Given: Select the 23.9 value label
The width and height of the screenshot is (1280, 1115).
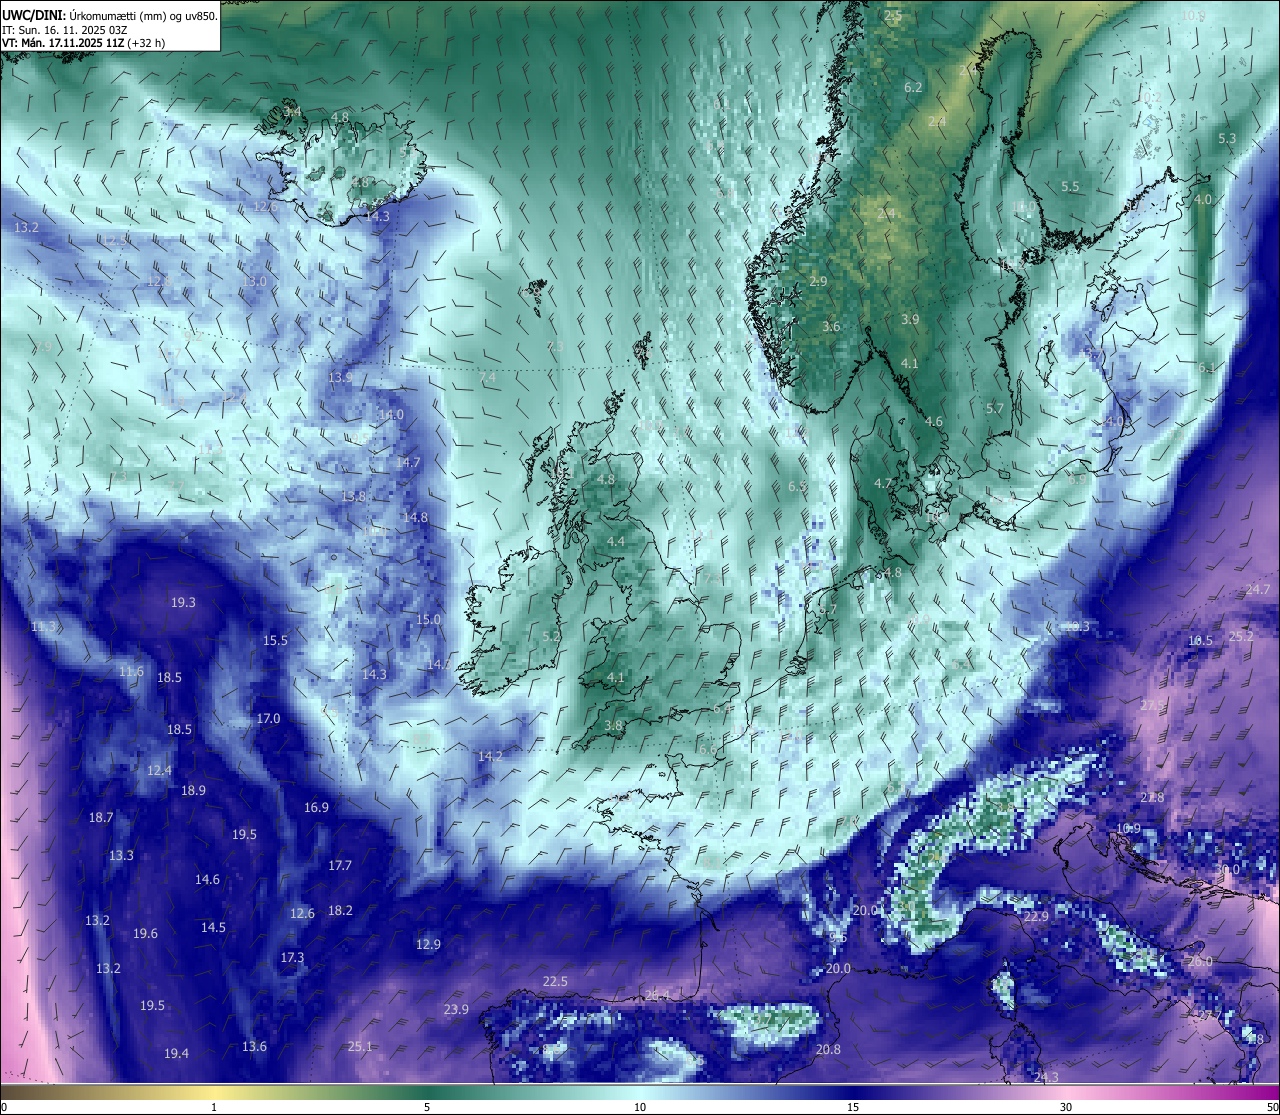Looking at the screenshot, I should pyautogui.click(x=456, y=1009).
